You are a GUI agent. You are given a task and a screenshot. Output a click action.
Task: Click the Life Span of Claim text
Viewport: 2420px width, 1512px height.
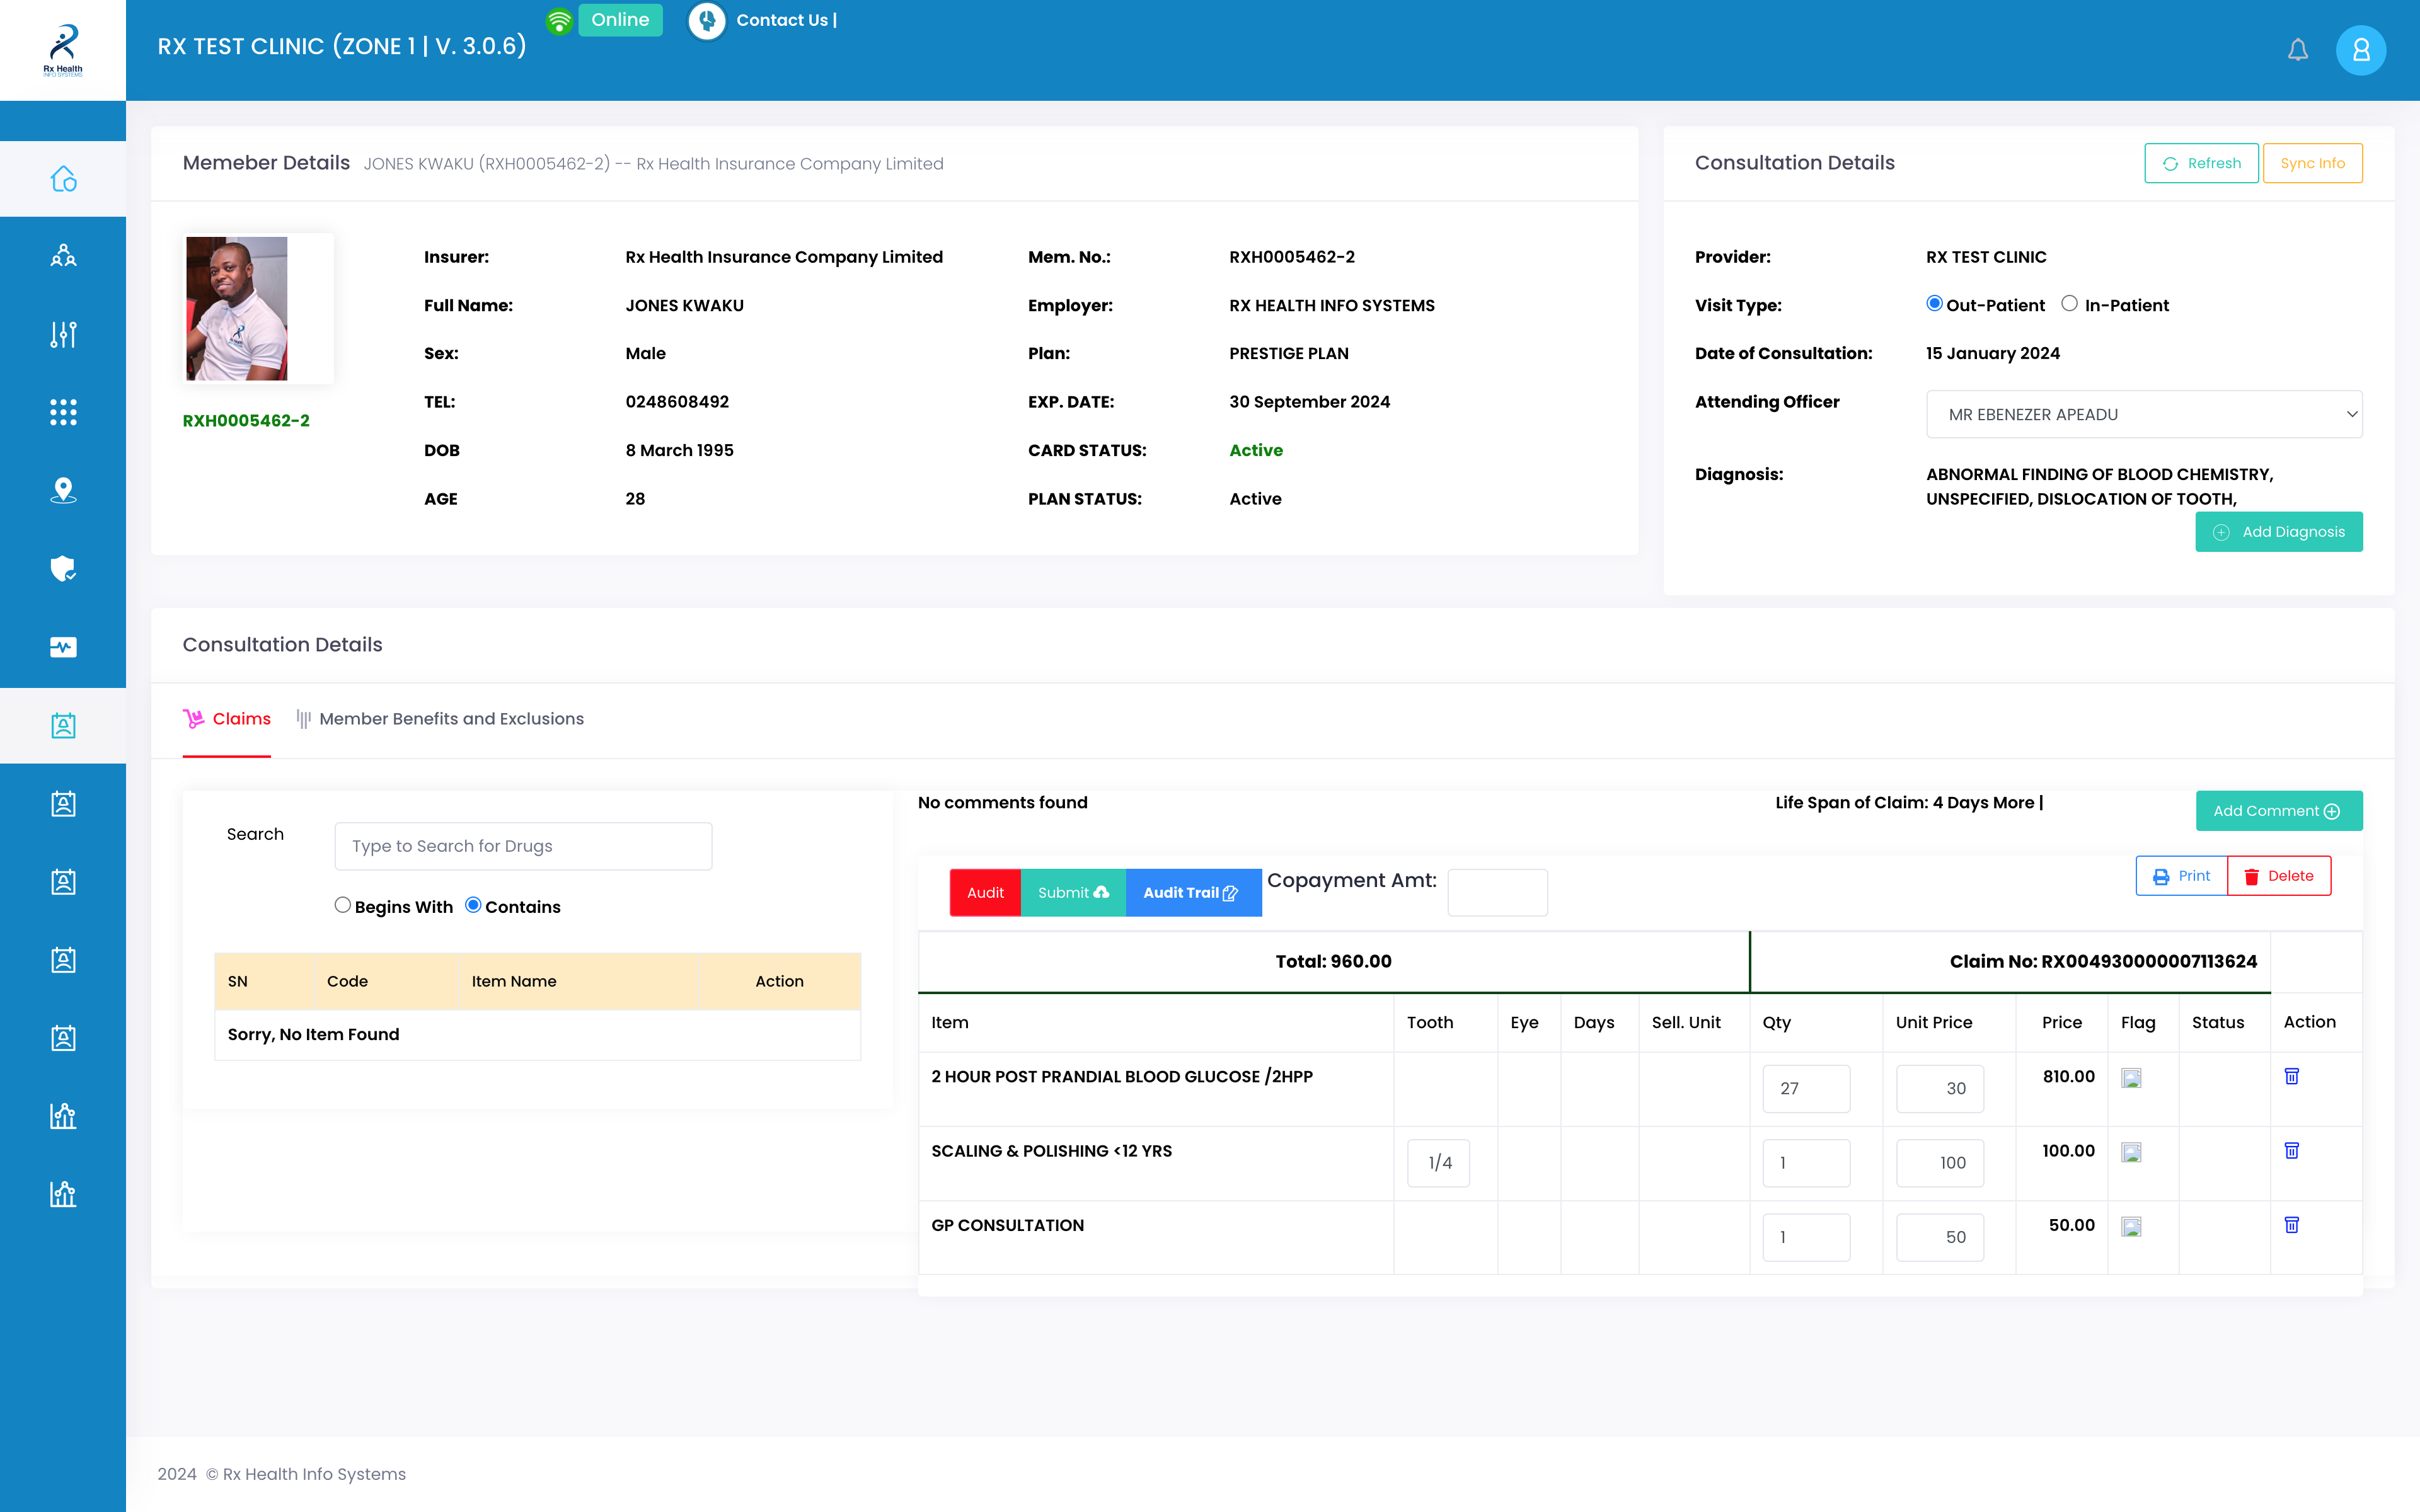pyautogui.click(x=1909, y=803)
